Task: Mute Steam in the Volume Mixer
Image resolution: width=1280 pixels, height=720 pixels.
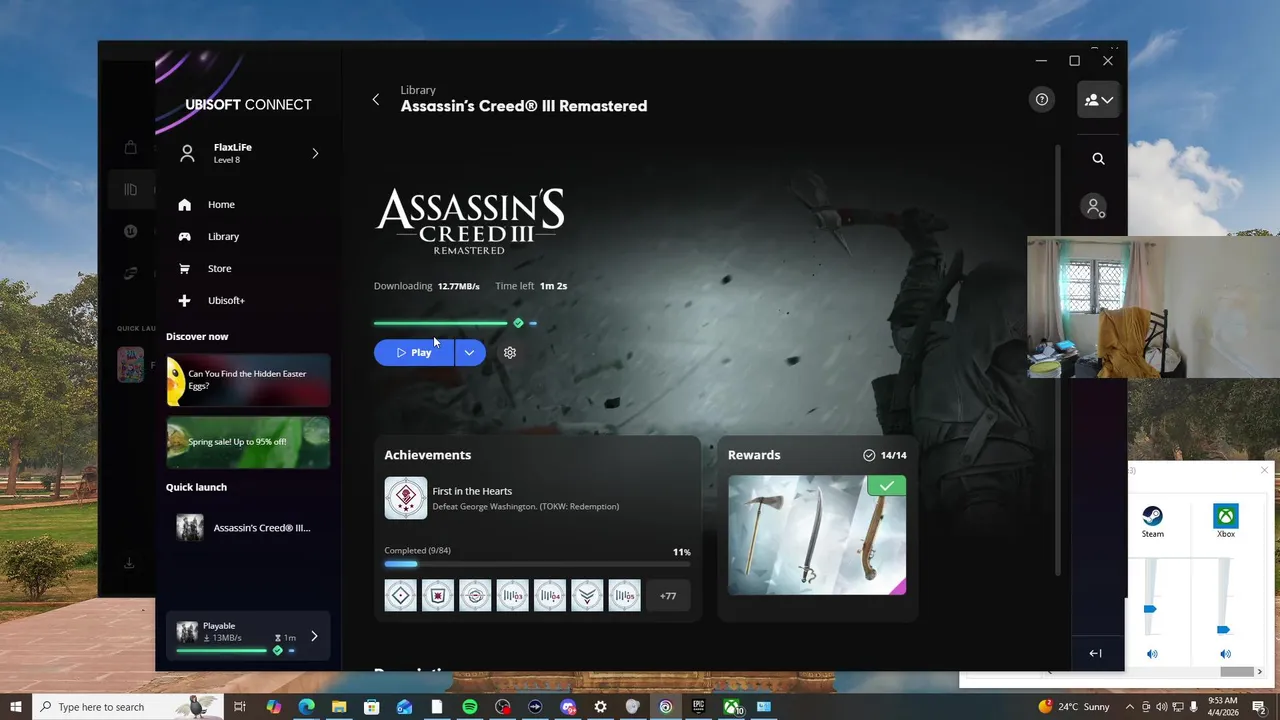Action: click(1152, 653)
